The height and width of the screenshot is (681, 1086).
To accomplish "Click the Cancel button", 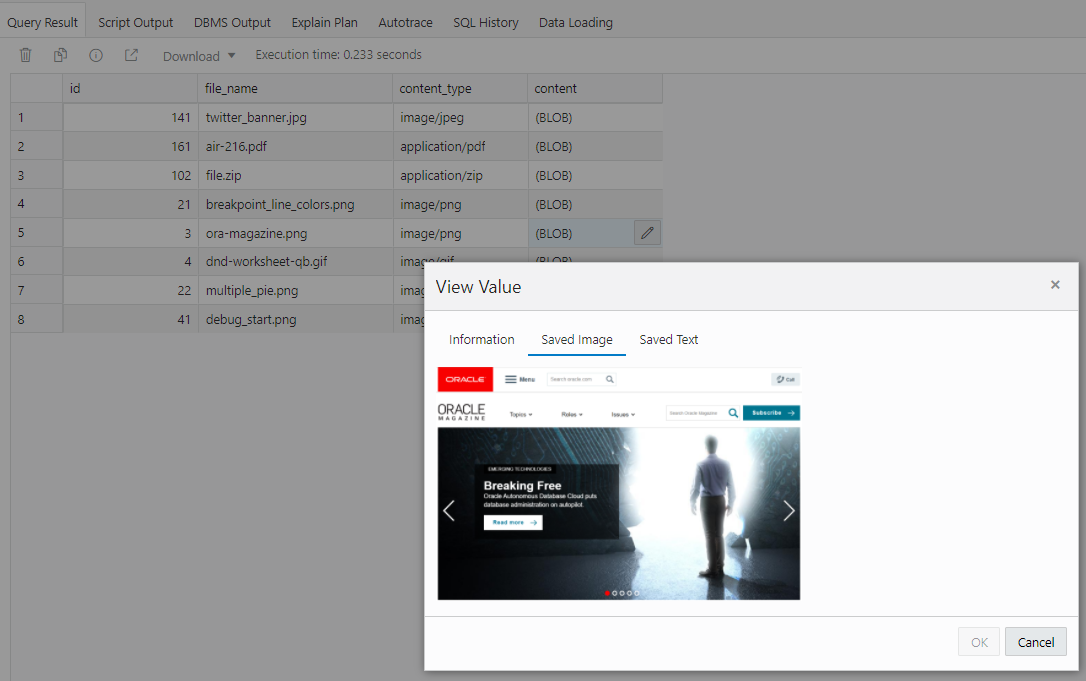I will click(1036, 642).
